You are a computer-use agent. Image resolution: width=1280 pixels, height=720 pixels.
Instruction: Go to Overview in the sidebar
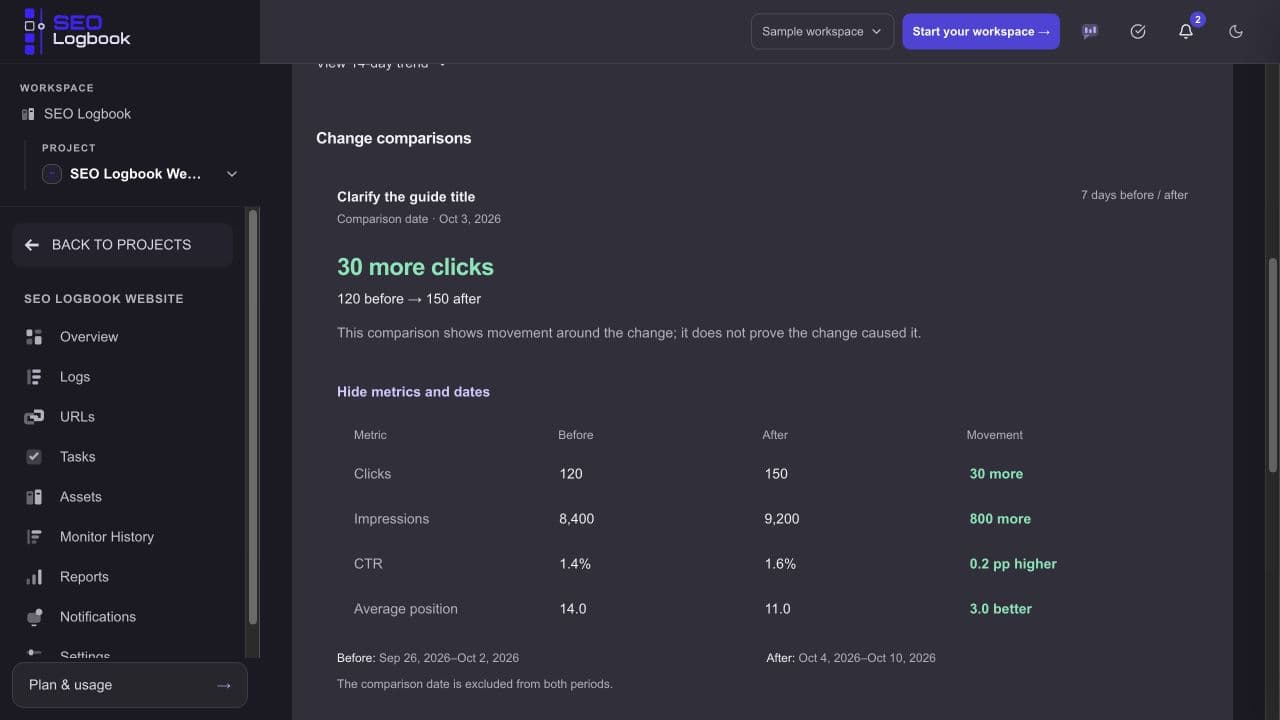[89, 337]
